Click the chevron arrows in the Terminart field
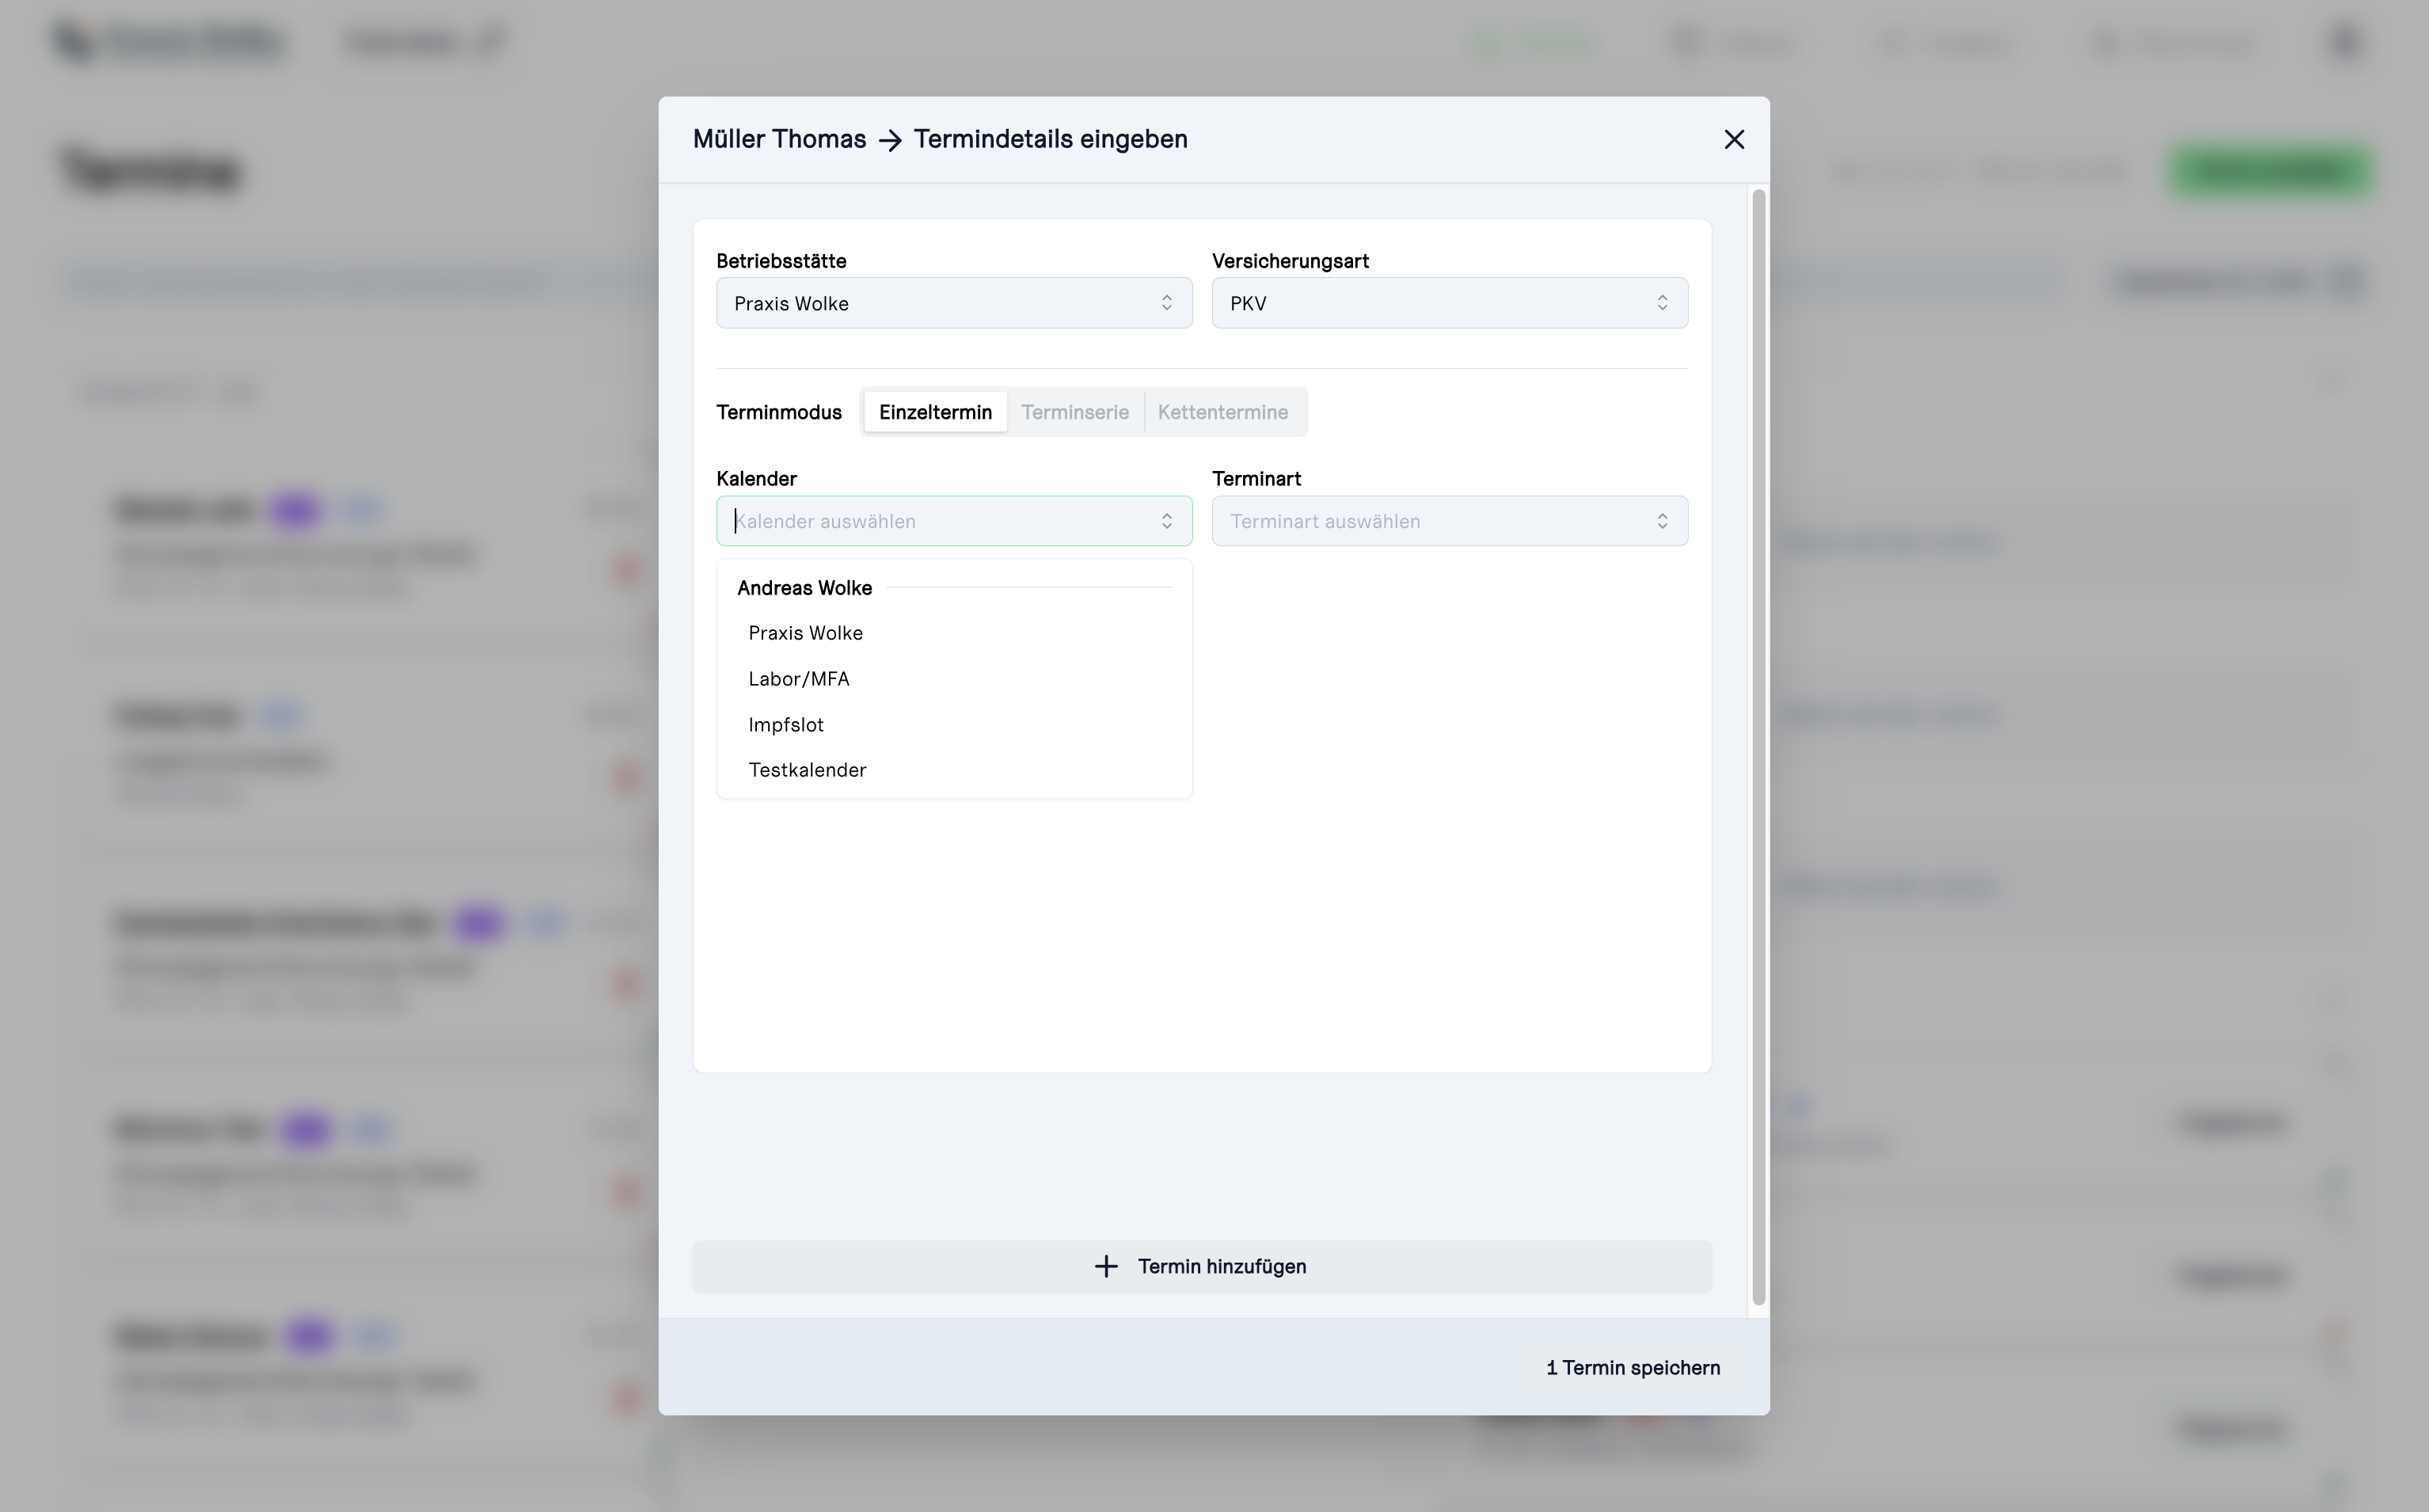2429x1512 pixels. (x=1662, y=521)
